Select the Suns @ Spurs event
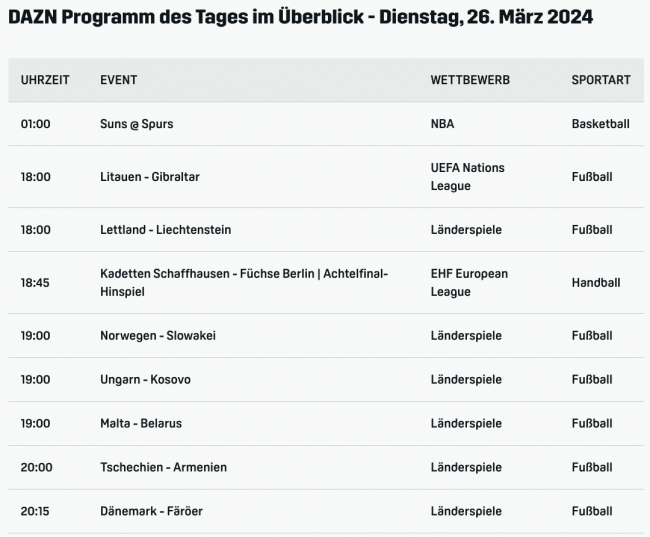This screenshot has width=650, height=537. [x=144, y=124]
